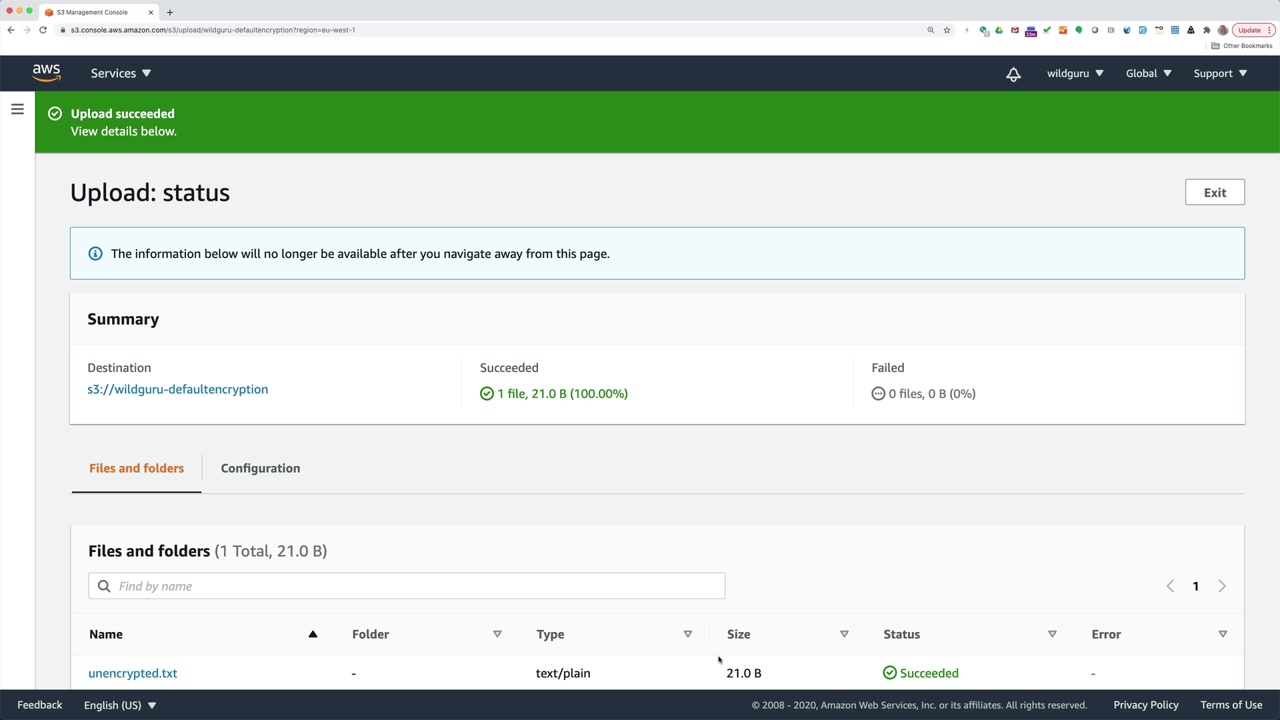Viewport: 1280px width, 720px height.
Task: Click the Chrome profile avatar
Action: tap(1222, 30)
